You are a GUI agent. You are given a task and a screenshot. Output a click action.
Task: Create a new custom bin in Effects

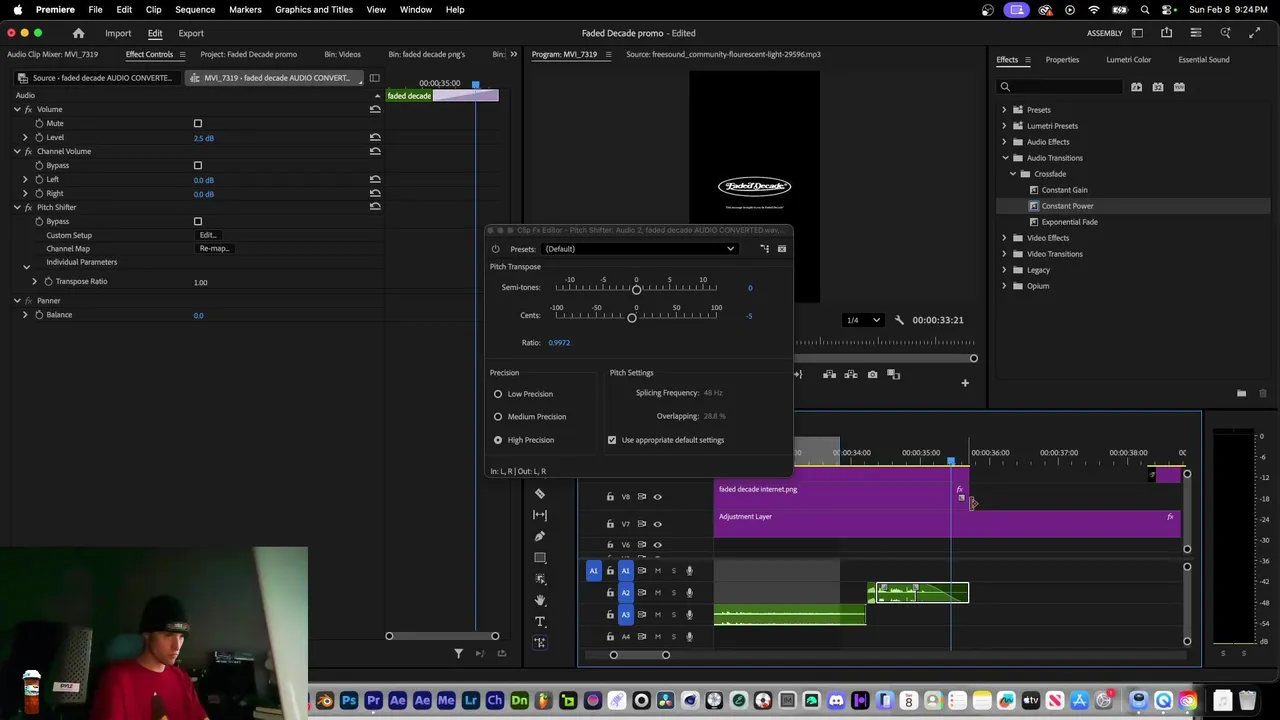pos(1241,393)
